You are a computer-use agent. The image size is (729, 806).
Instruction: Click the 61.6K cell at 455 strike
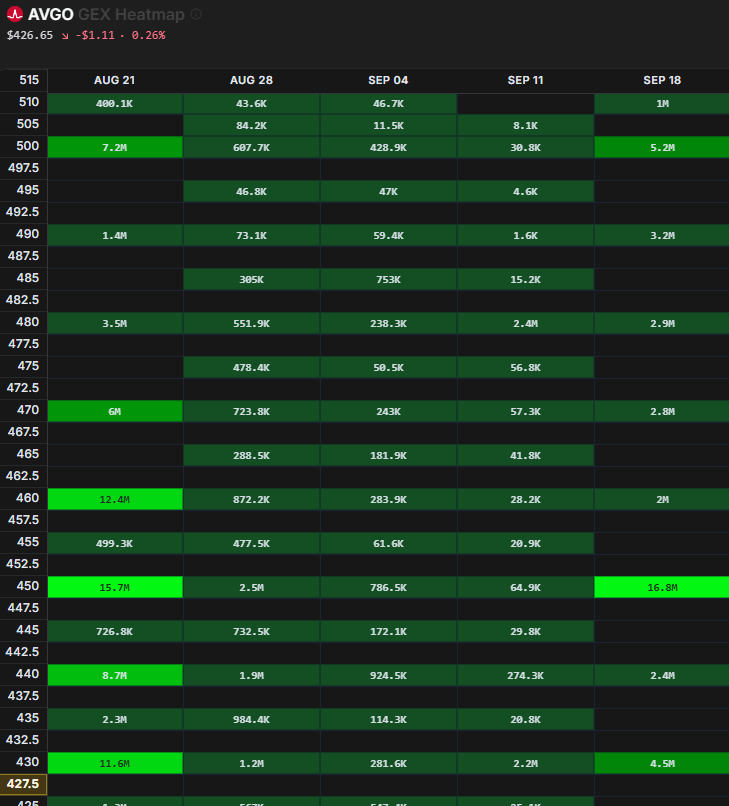(x=389, y=543)
